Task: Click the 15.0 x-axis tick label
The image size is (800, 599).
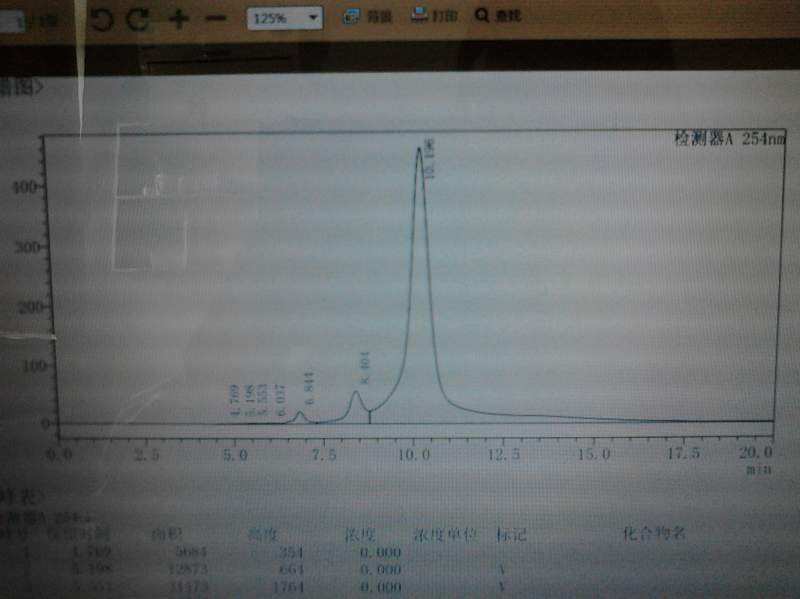Action: (594, 453)
